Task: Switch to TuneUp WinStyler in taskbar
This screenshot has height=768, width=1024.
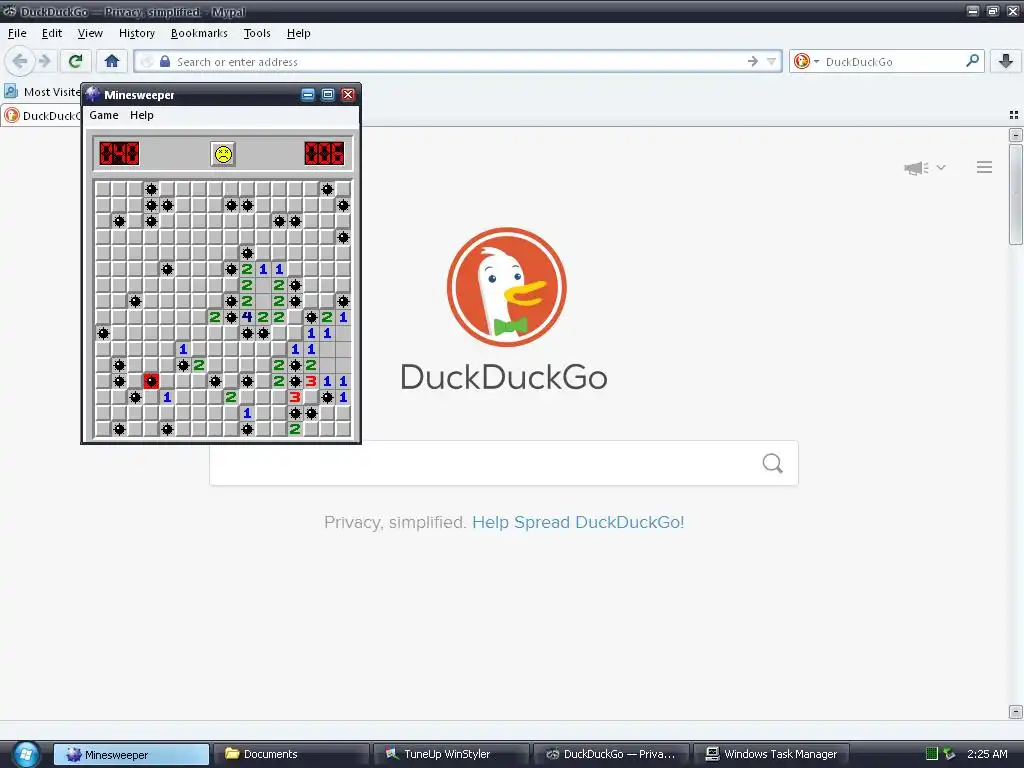Action: click(x=451, y=754)
